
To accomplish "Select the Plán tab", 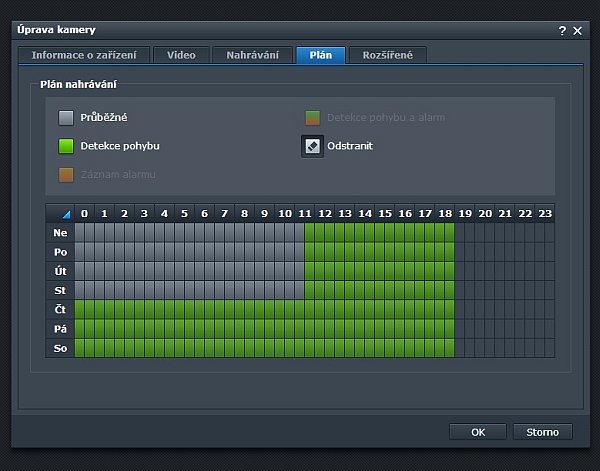I will (x=321, y=55).
